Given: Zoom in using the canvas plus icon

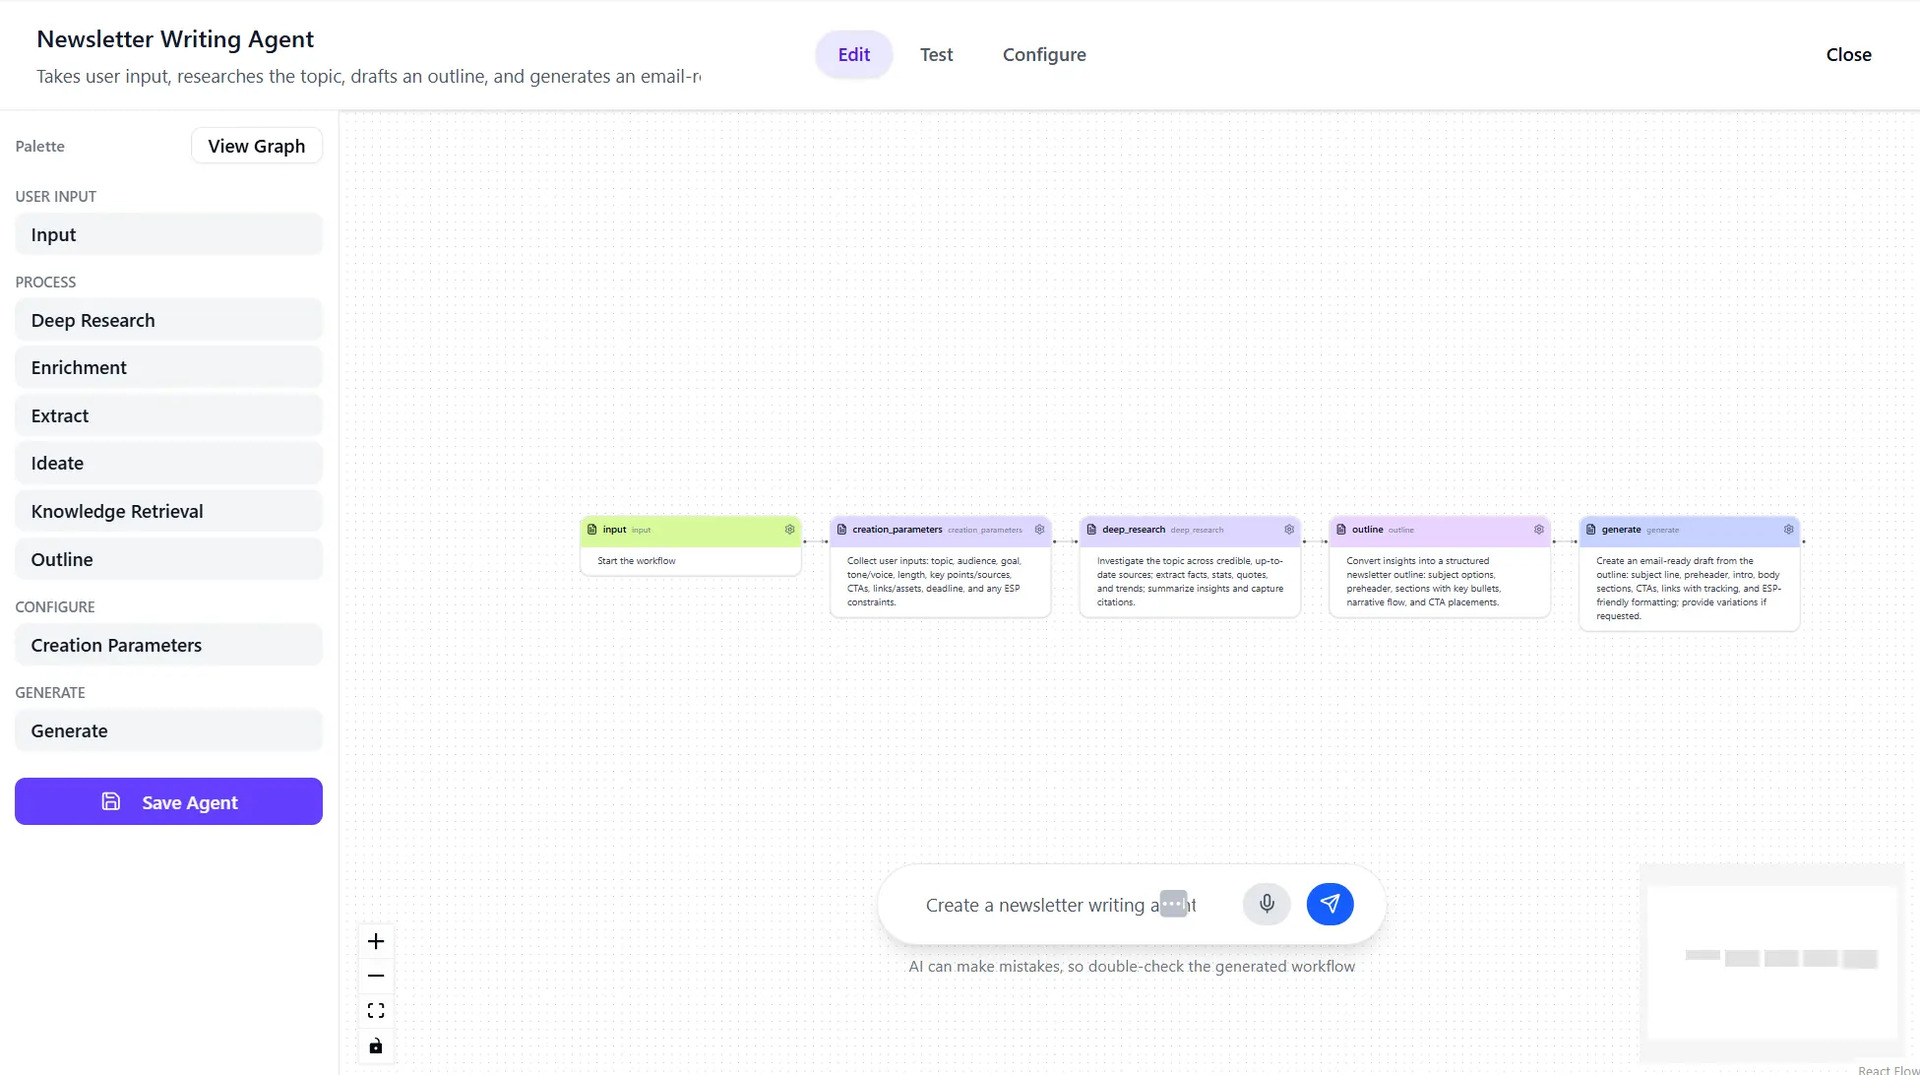Looking at the screenshot, I should [376, 940].
